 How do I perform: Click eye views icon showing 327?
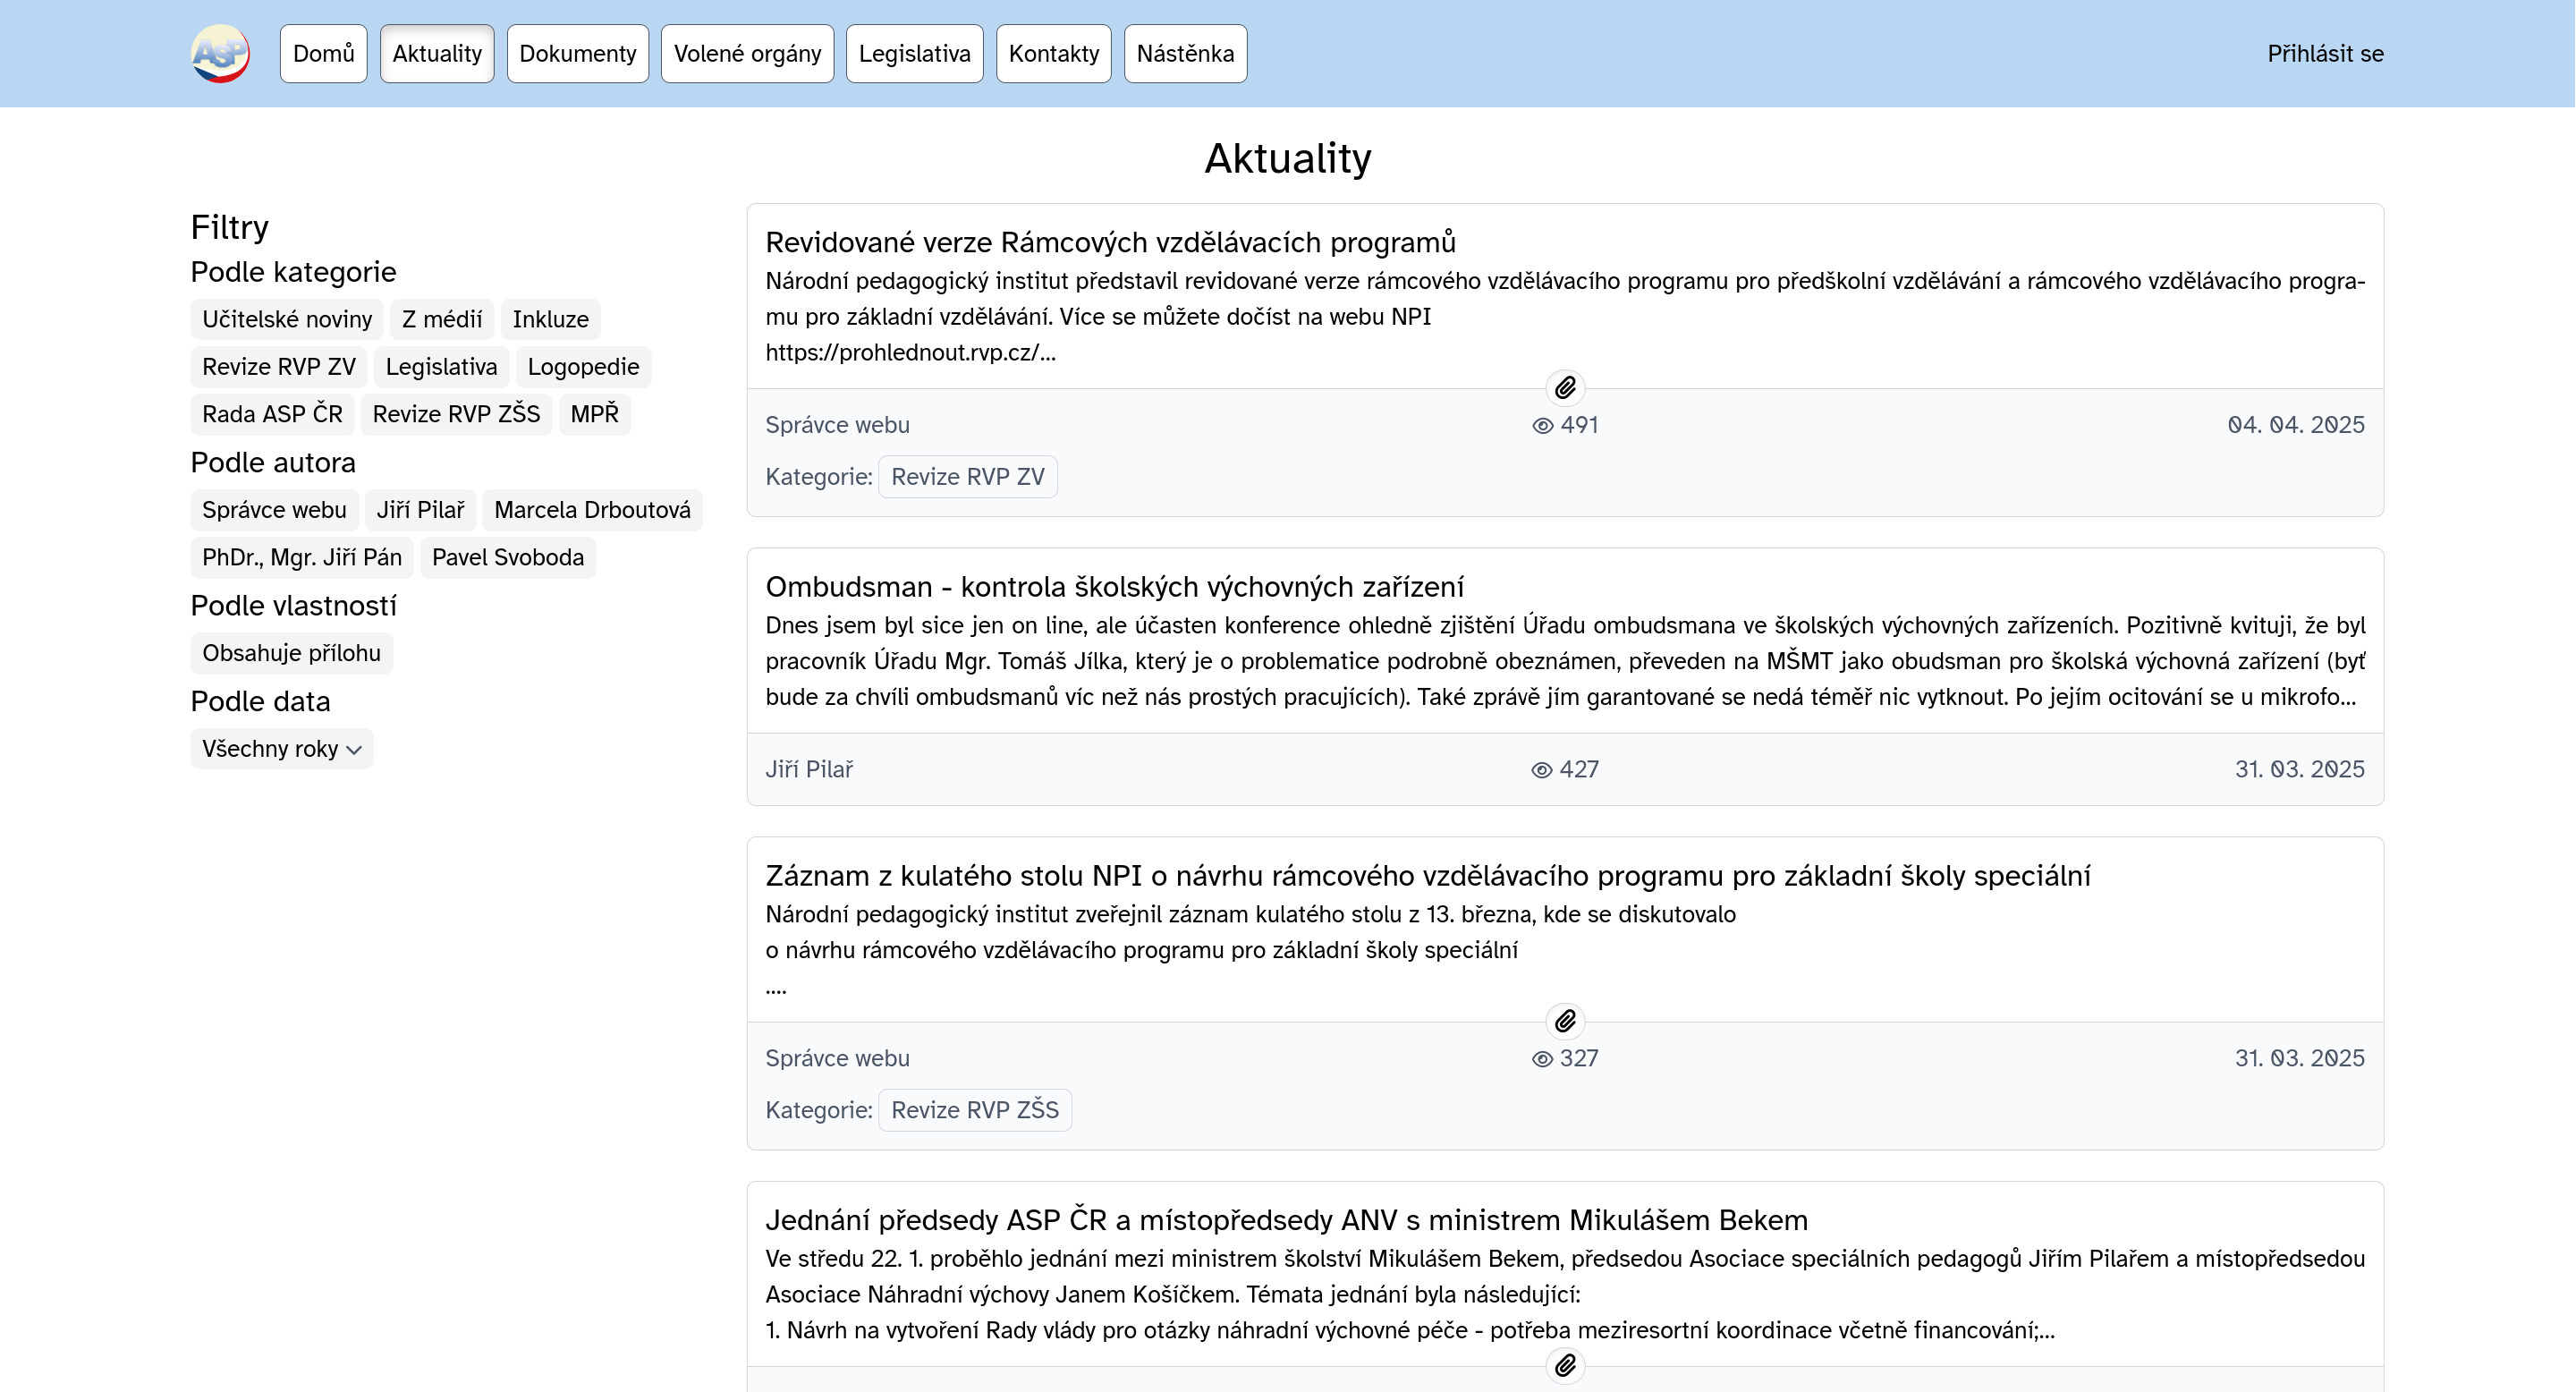click(1542, 1059)
